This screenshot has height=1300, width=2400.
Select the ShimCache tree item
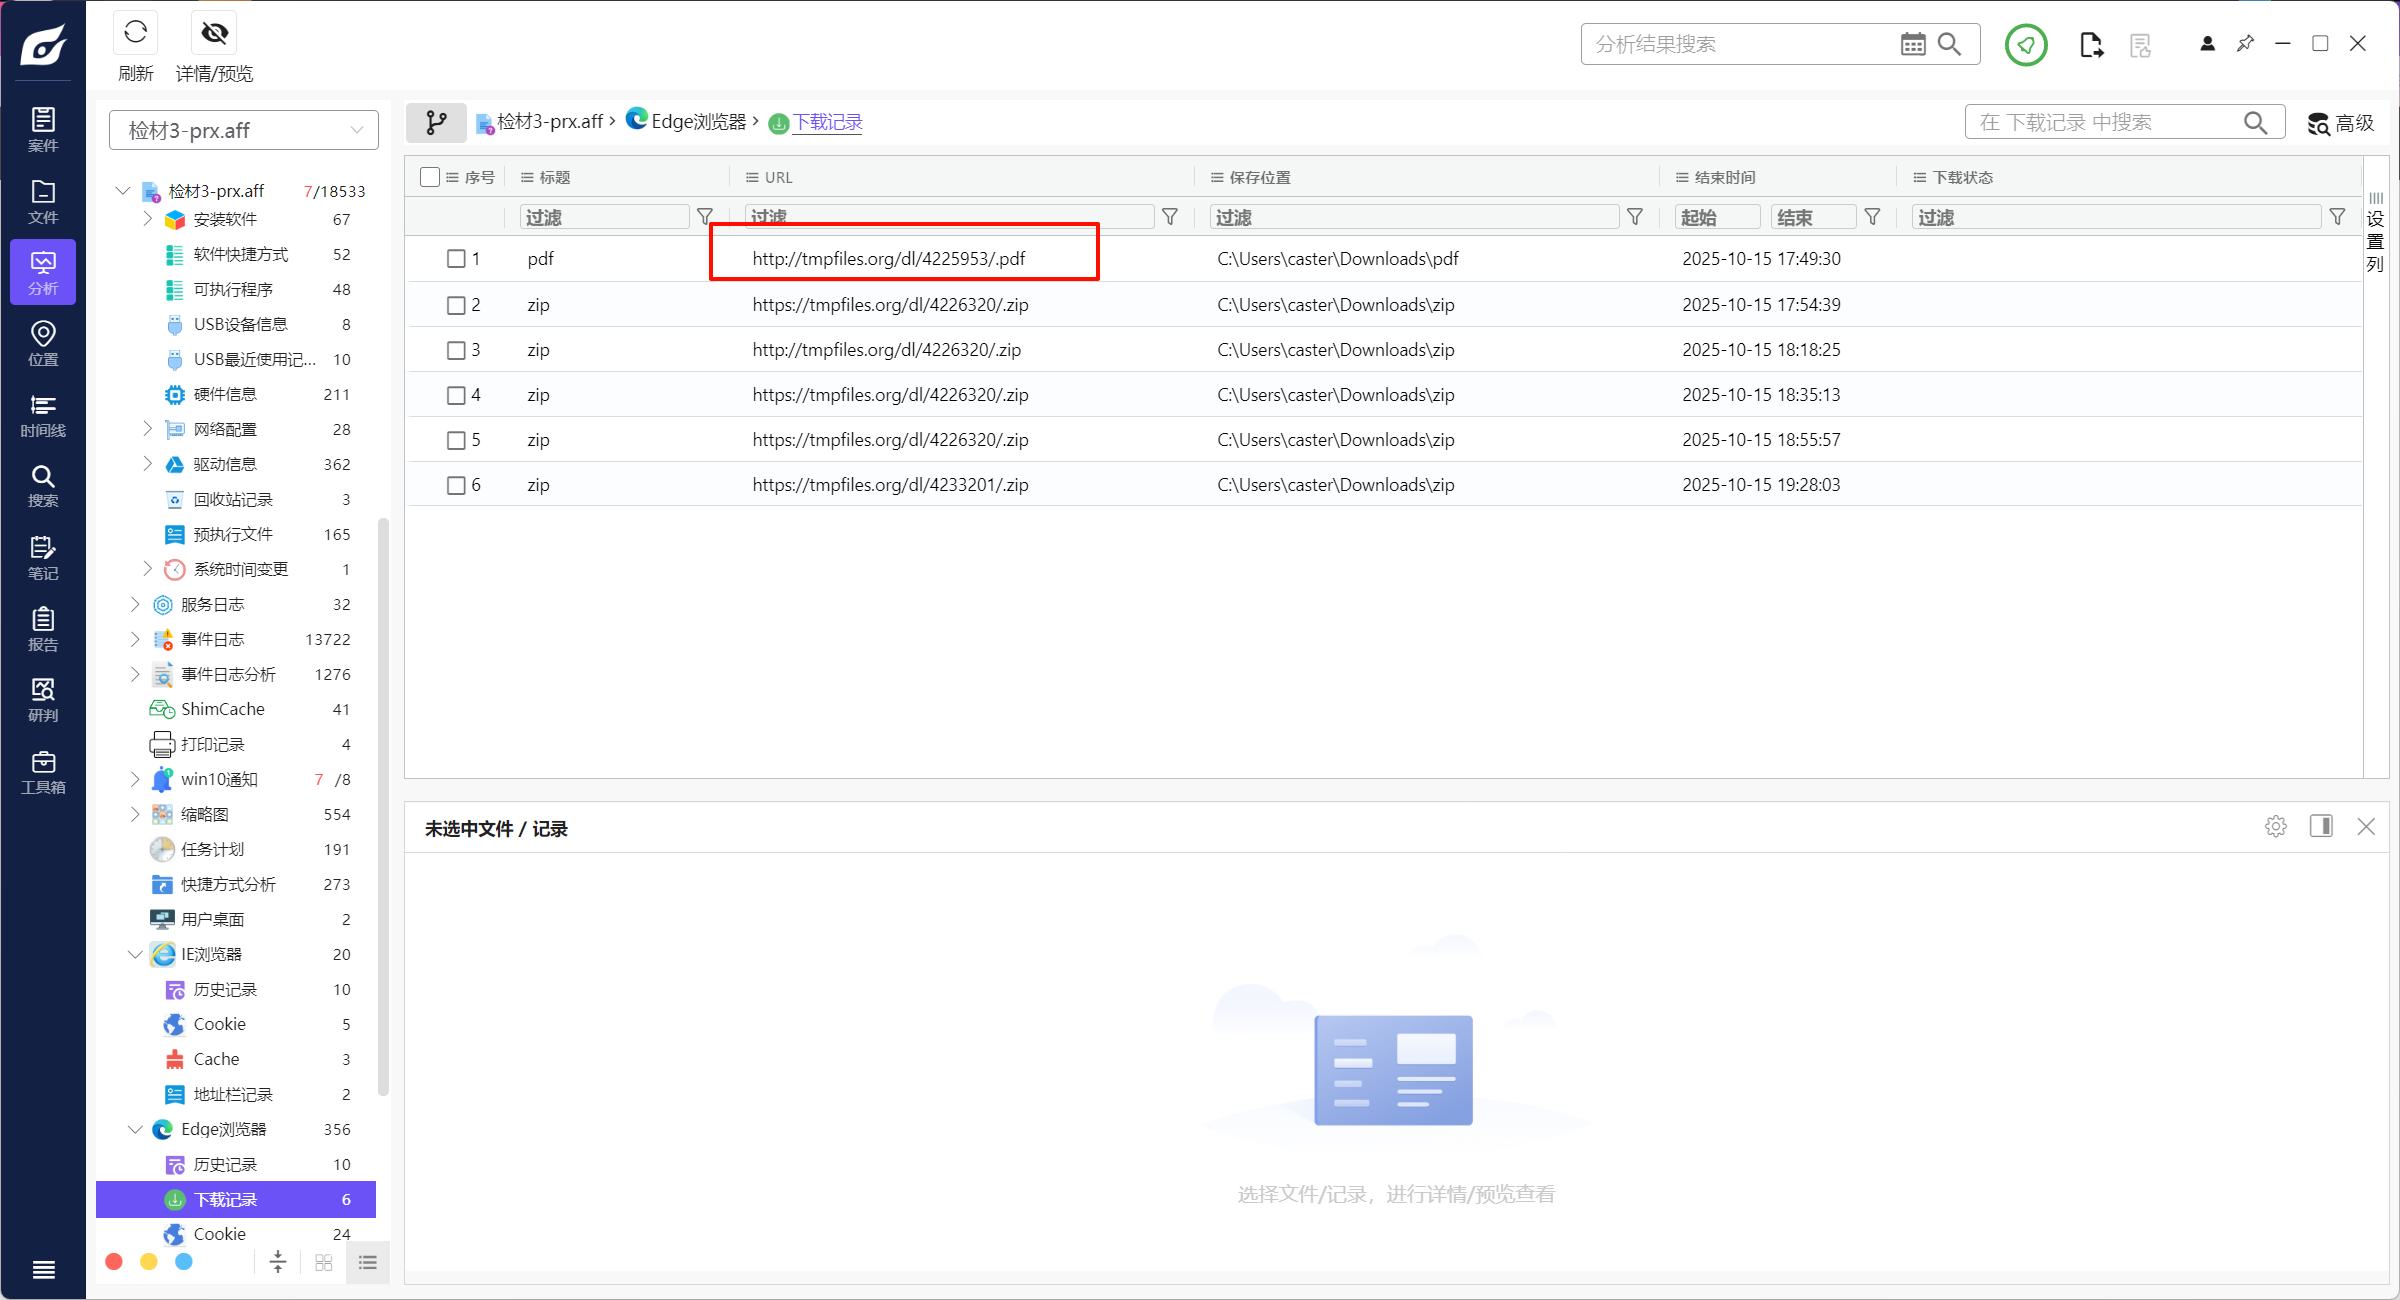click(222, 709)
